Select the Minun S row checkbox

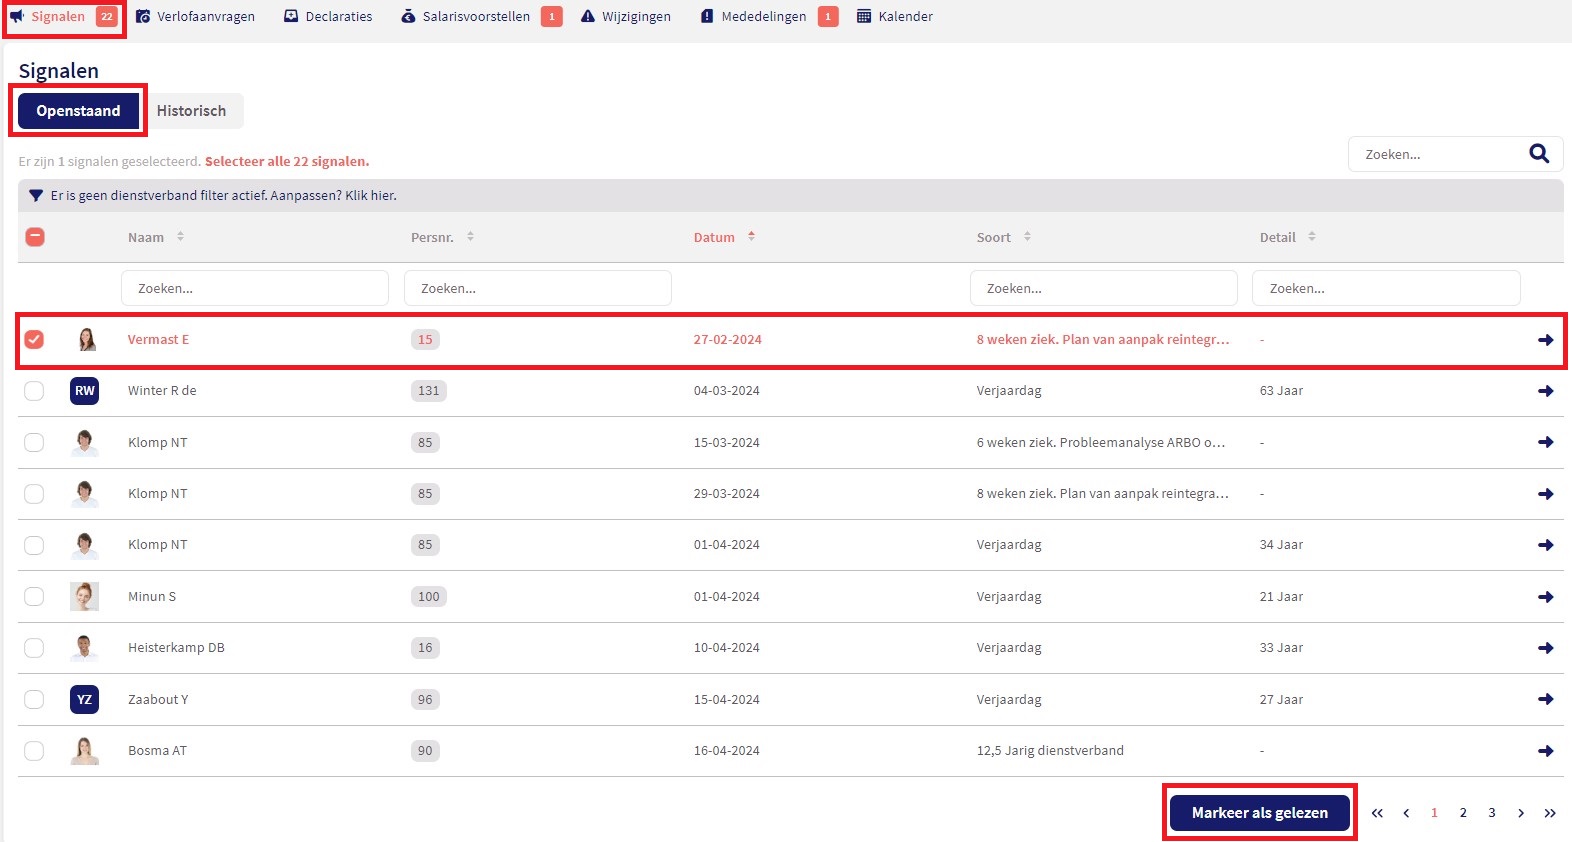pos(35,597)
